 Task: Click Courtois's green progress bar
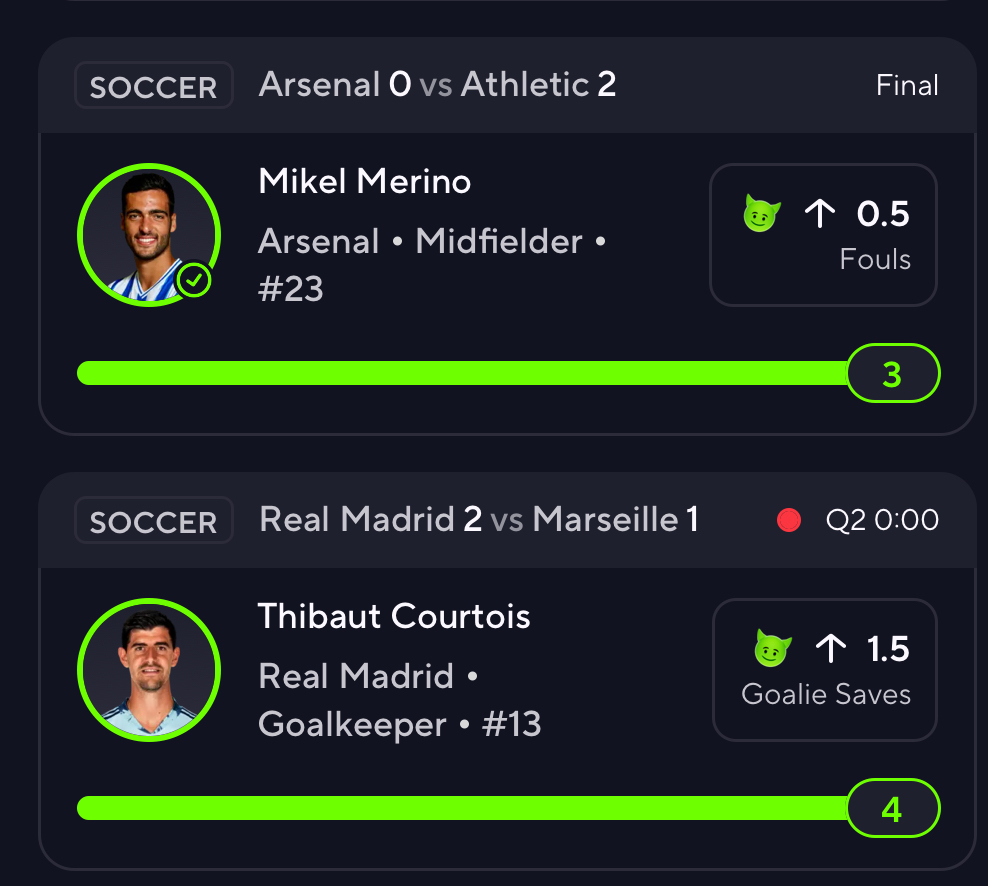point(460,808)
